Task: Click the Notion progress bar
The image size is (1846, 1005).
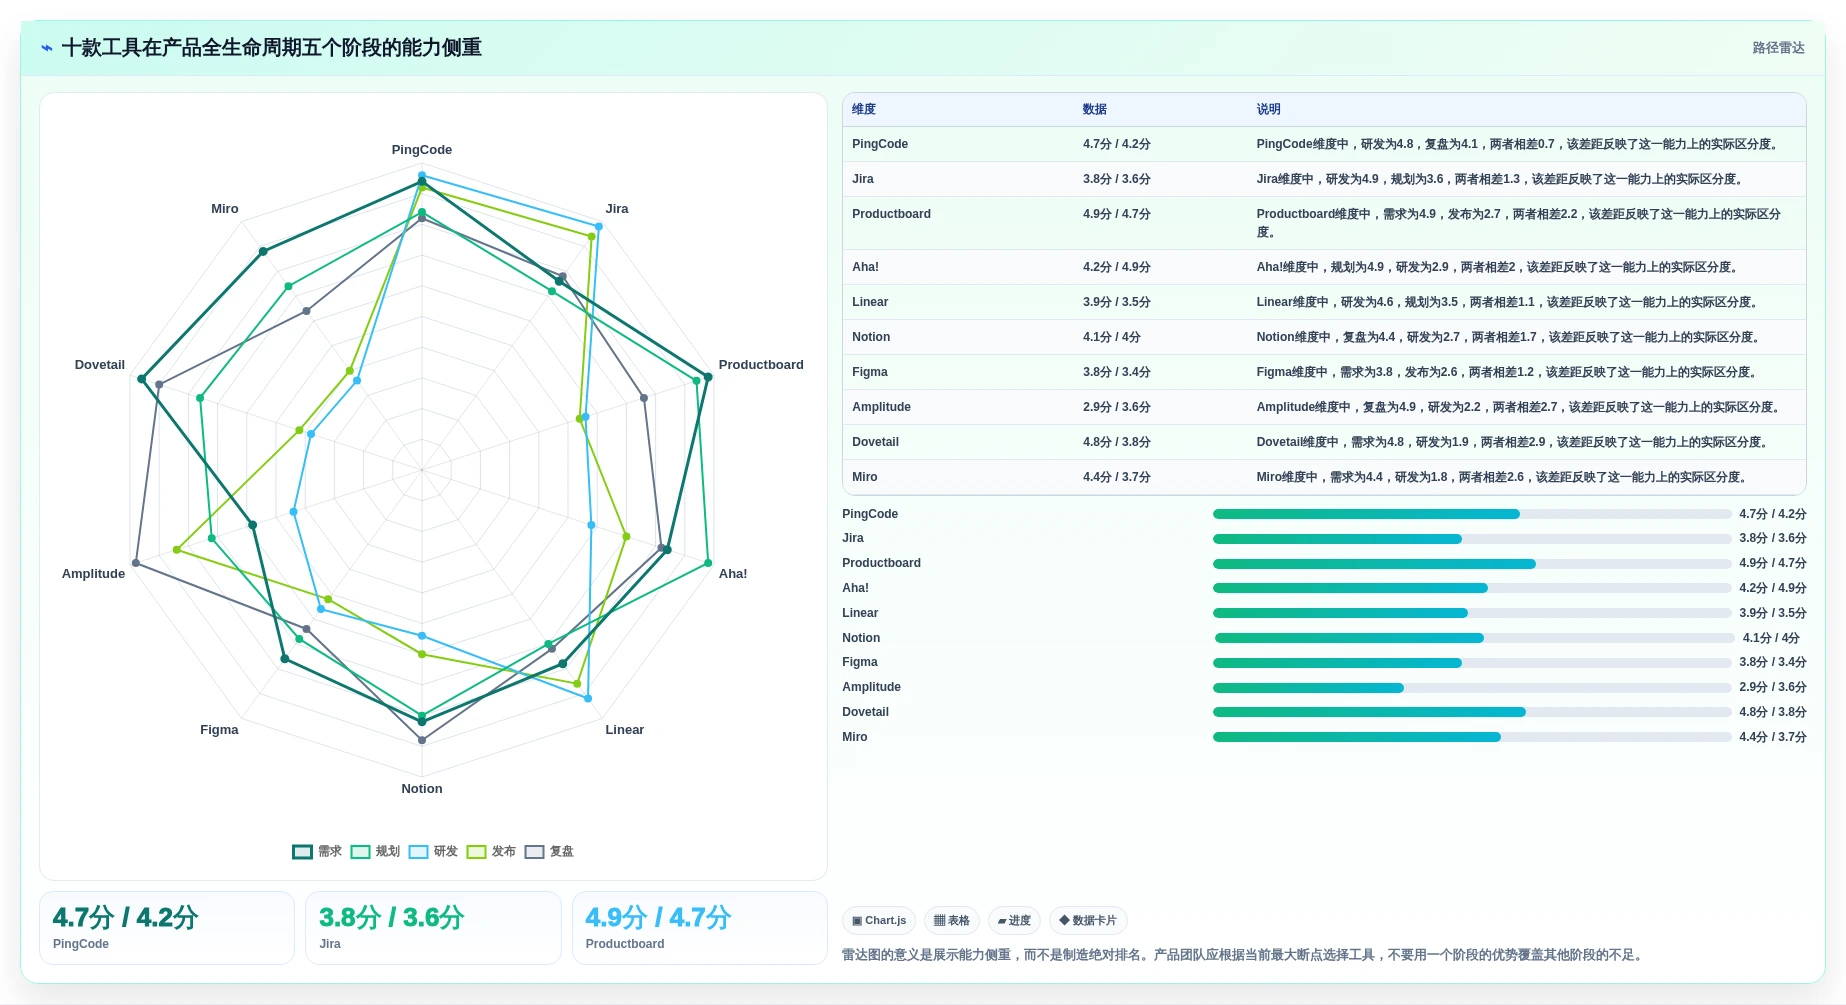Action: [1474, 638]
